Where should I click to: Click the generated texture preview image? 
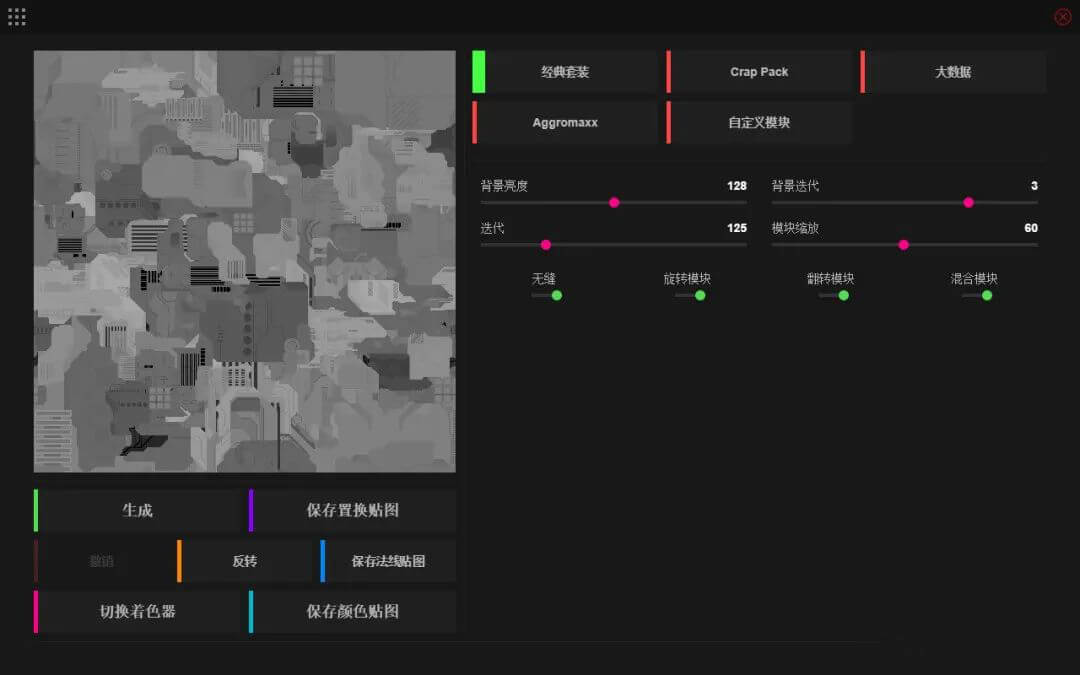point(244,261)
